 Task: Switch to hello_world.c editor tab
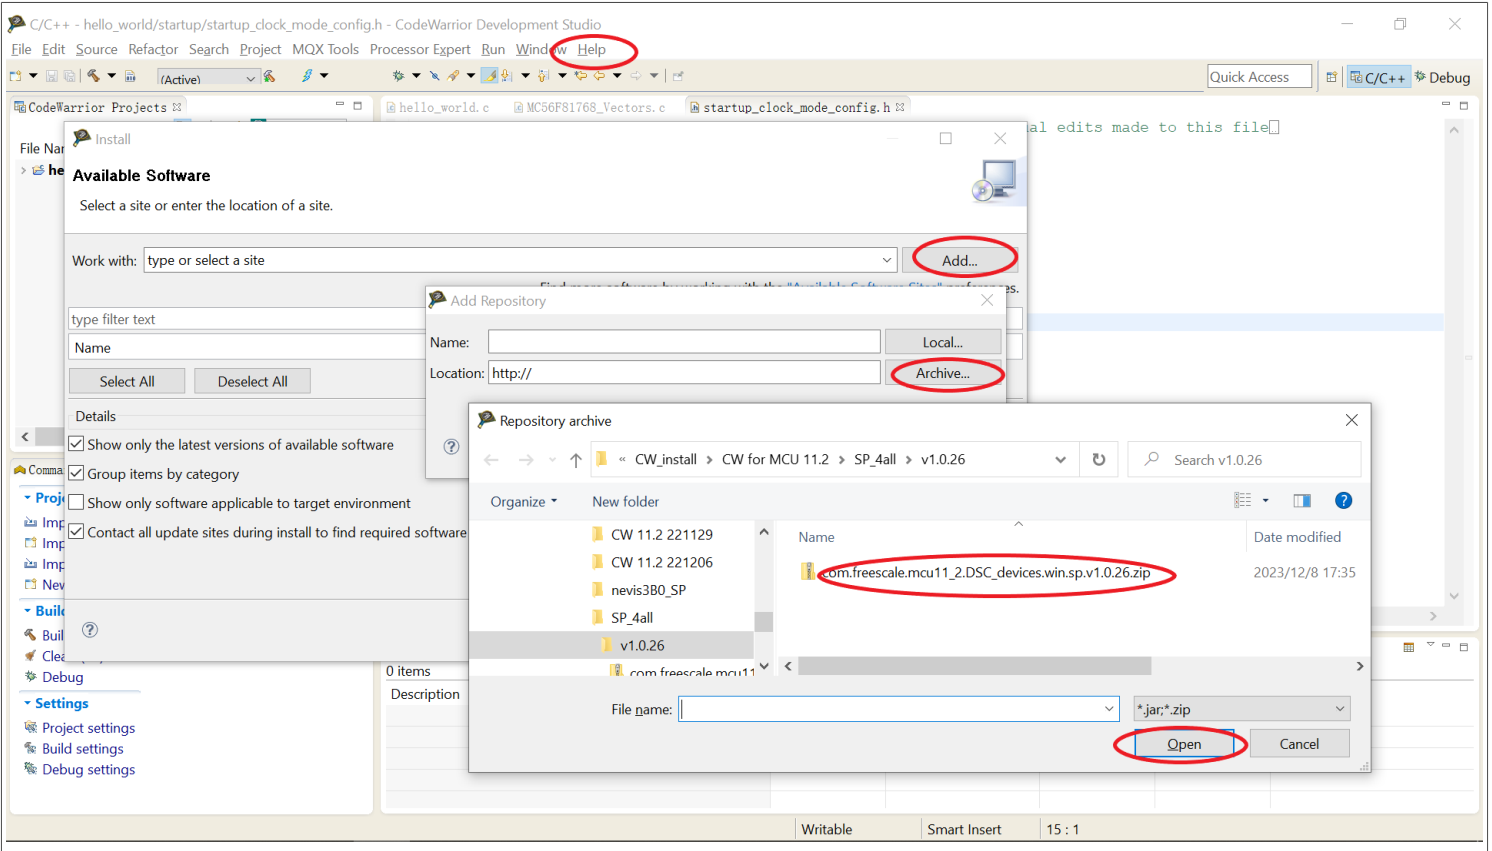(x=443, y=107)
